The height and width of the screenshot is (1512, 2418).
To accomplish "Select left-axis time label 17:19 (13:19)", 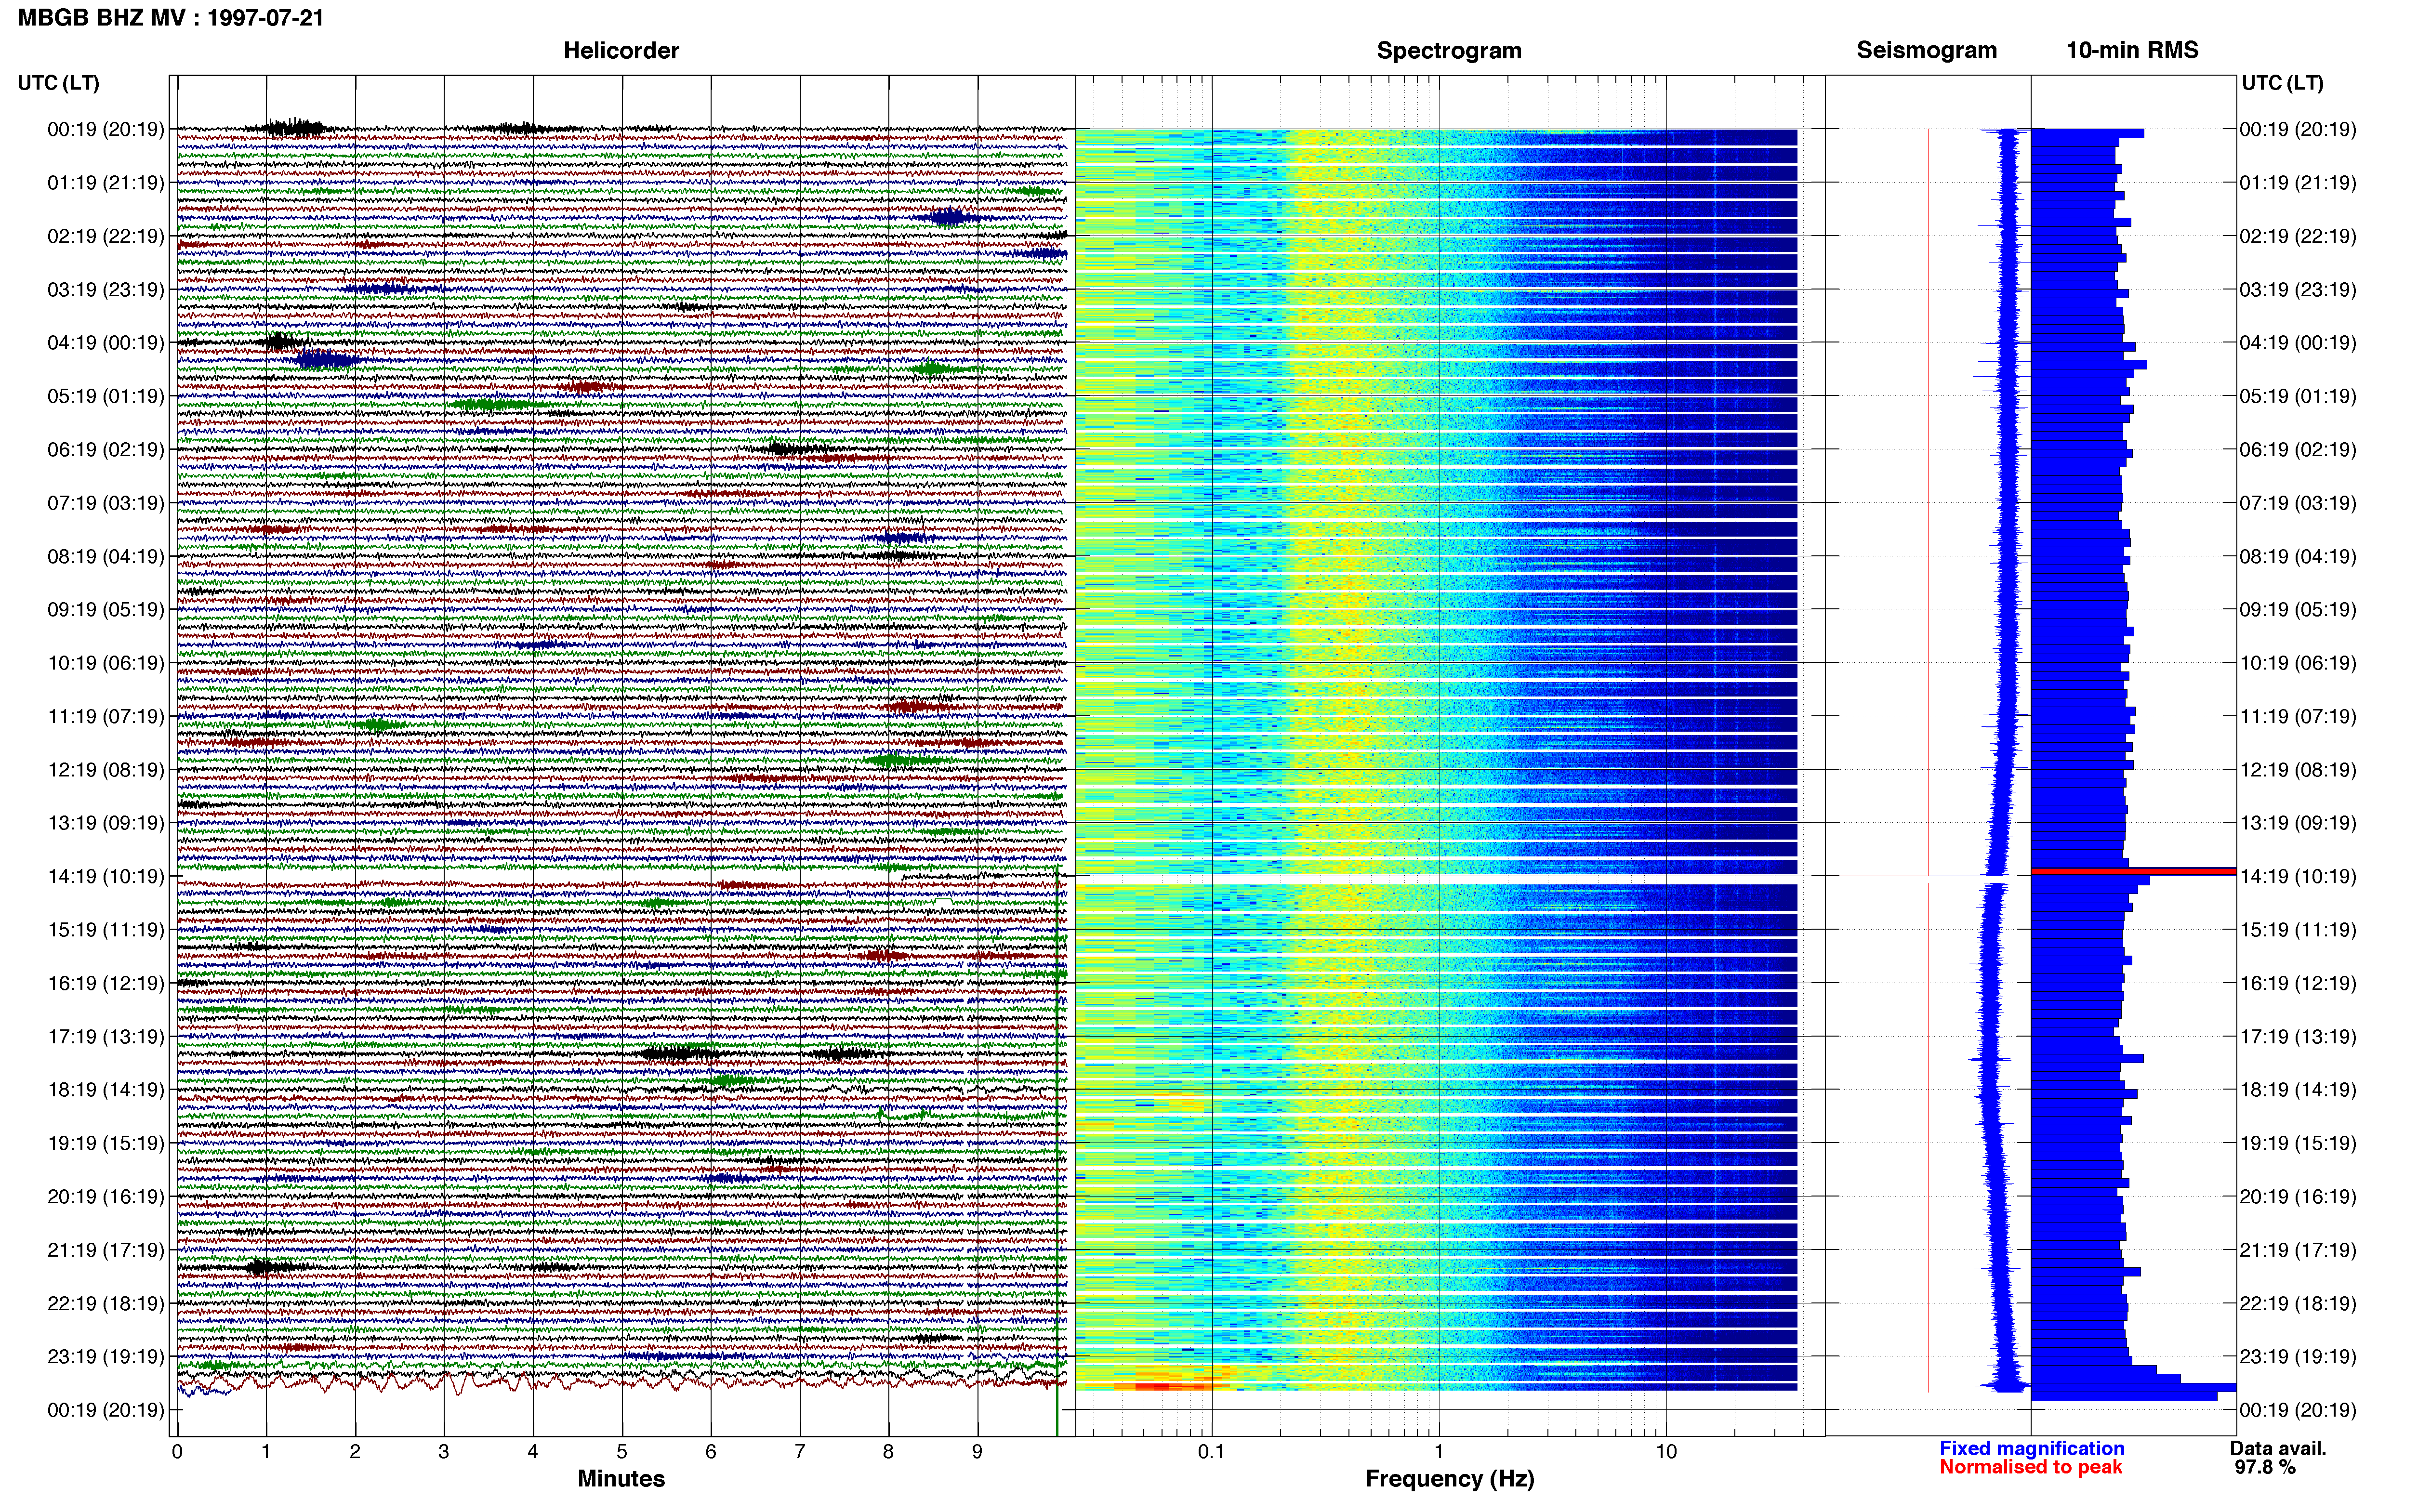I will point(106,1037).
